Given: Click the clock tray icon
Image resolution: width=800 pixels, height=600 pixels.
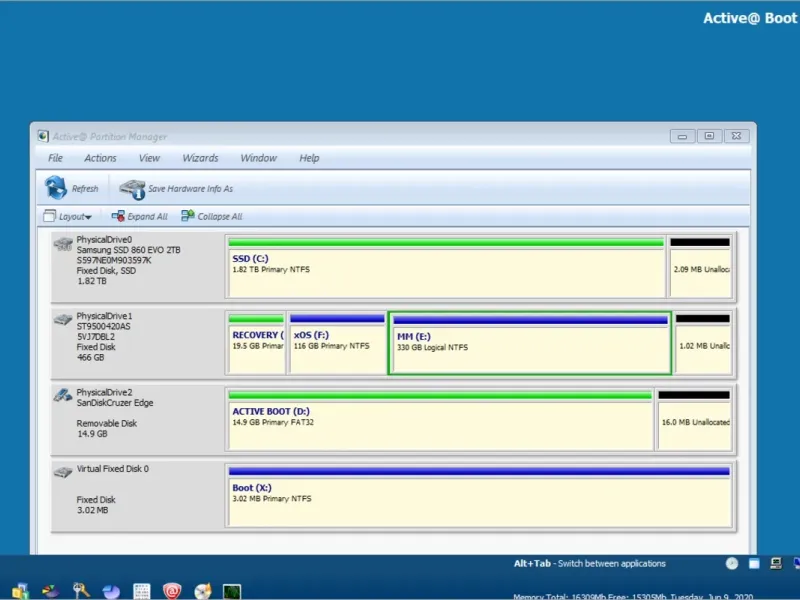Looking at the screenshot, I should click(732, 563).
